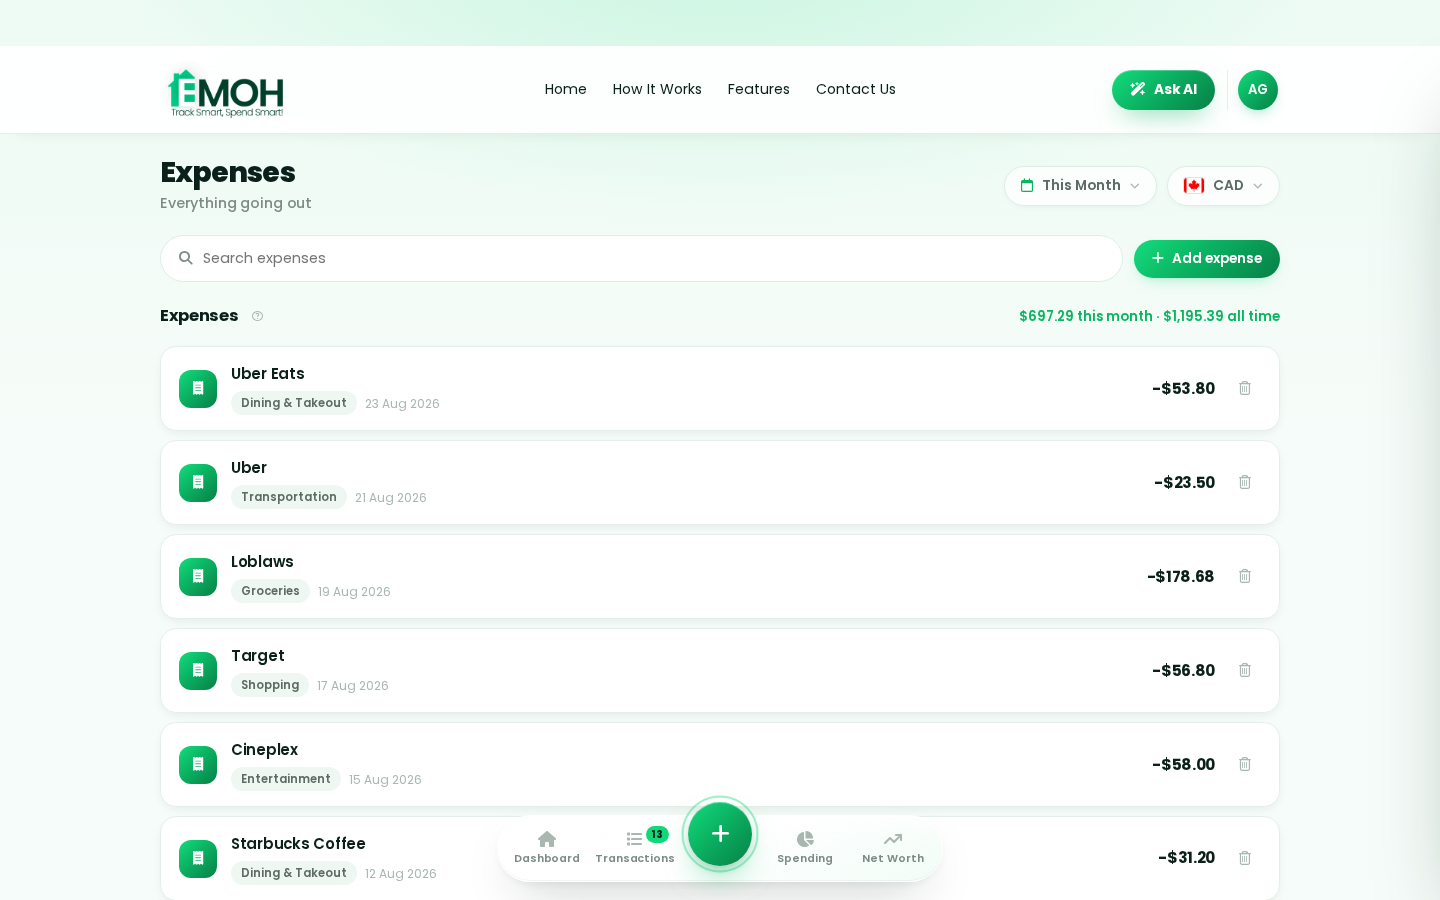Click the -$31.20 amount
Viewport: 1440px width, 900px height.
click(x=1186, y=858)
